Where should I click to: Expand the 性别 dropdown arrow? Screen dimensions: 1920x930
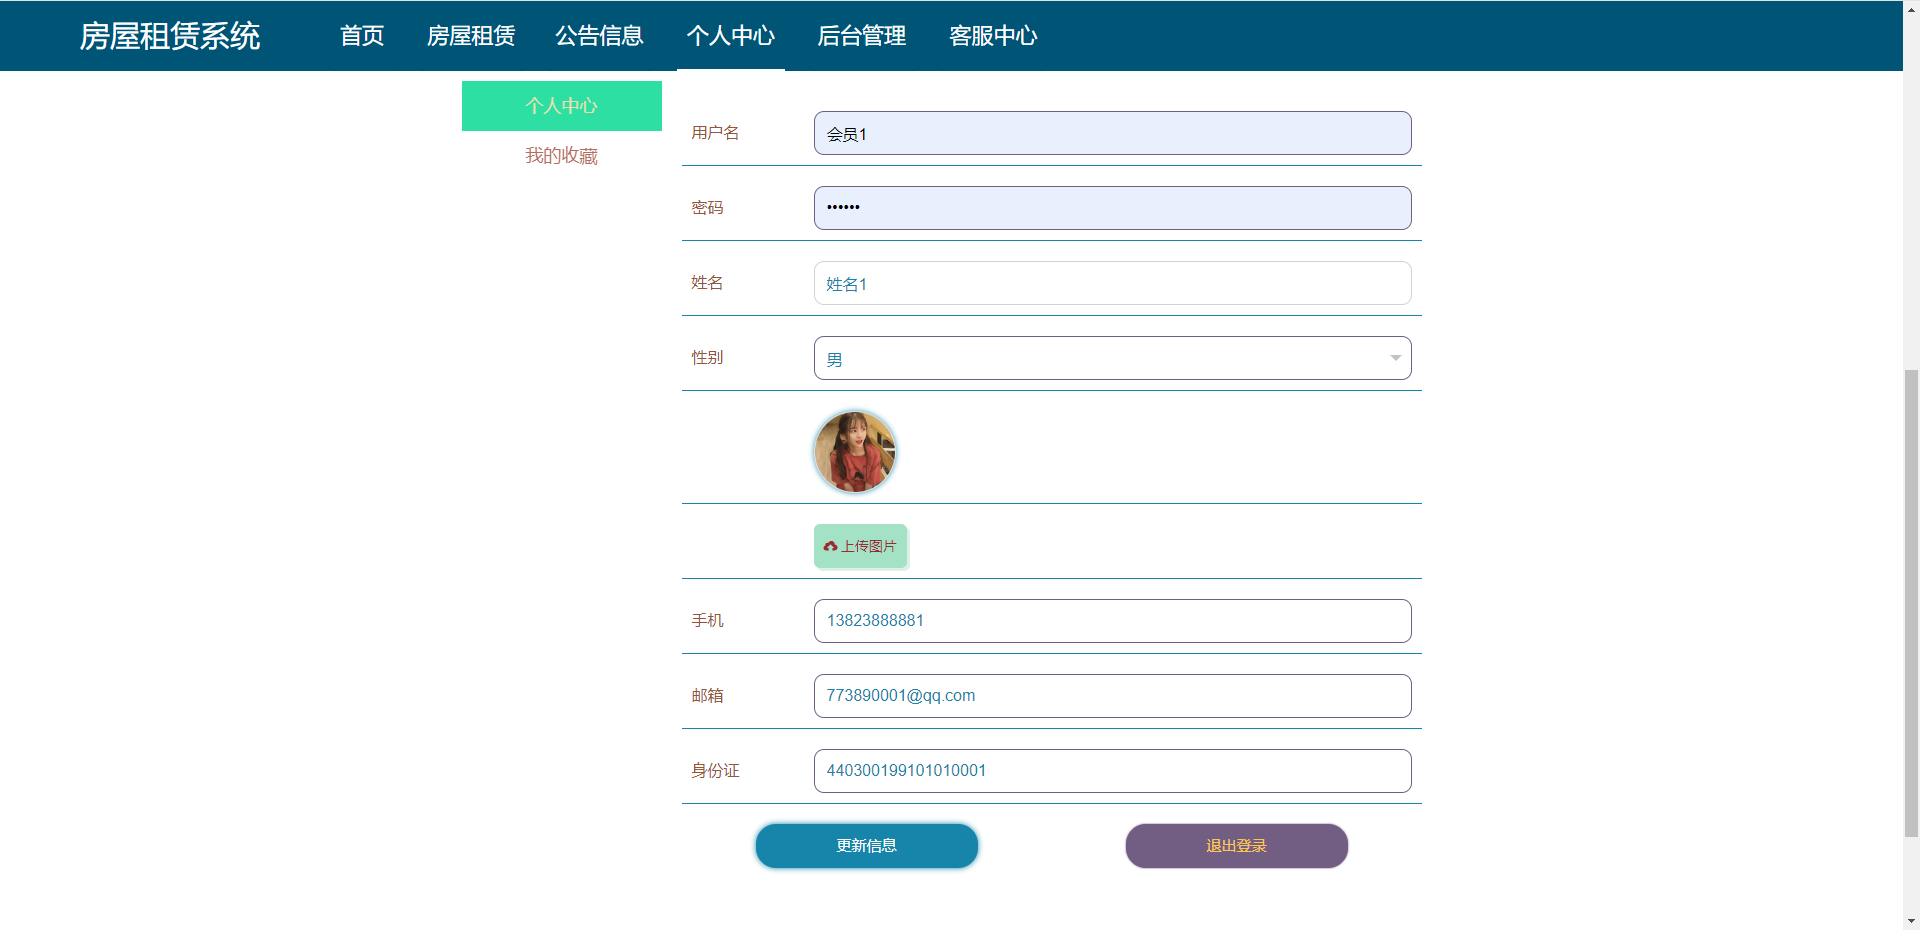(x=1394, y=358)
